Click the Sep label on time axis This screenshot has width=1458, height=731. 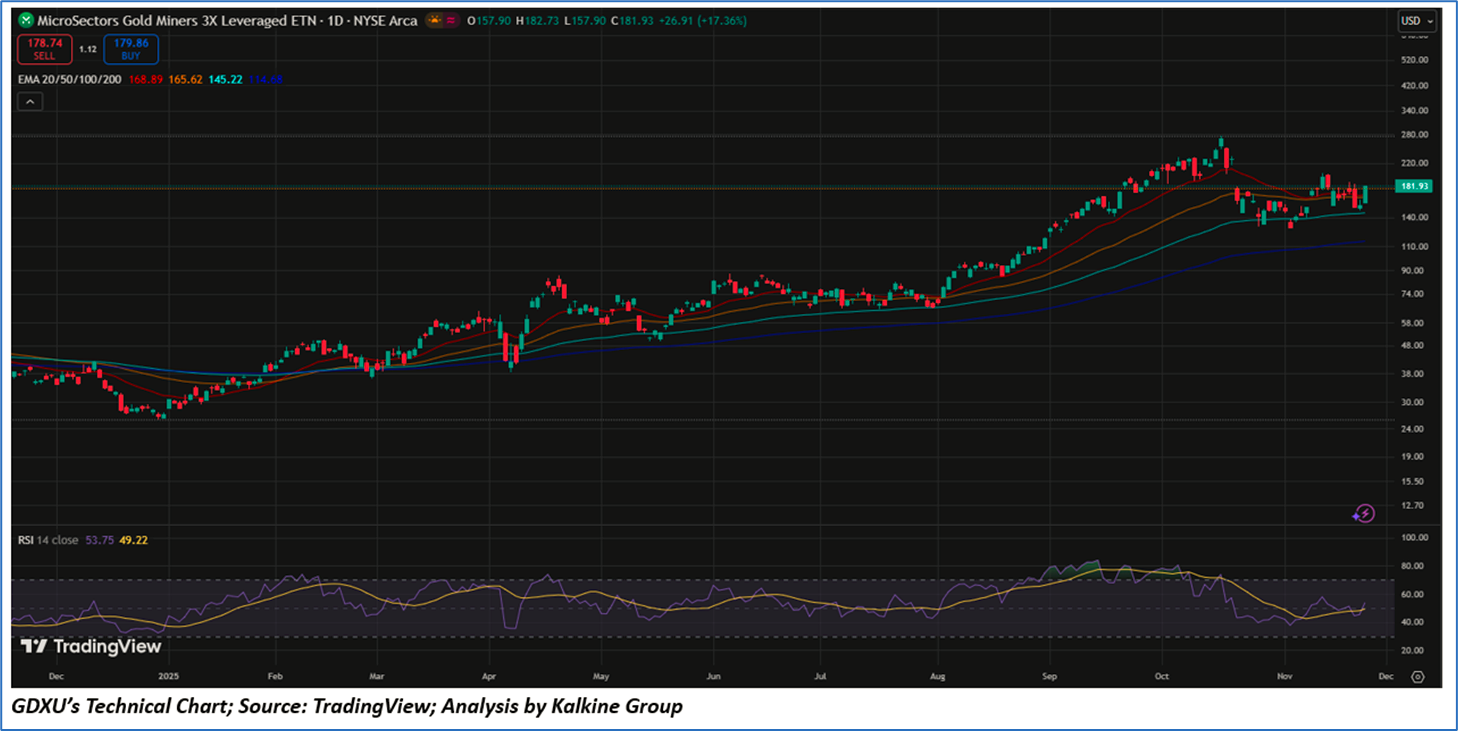(x=1048, y=677)
